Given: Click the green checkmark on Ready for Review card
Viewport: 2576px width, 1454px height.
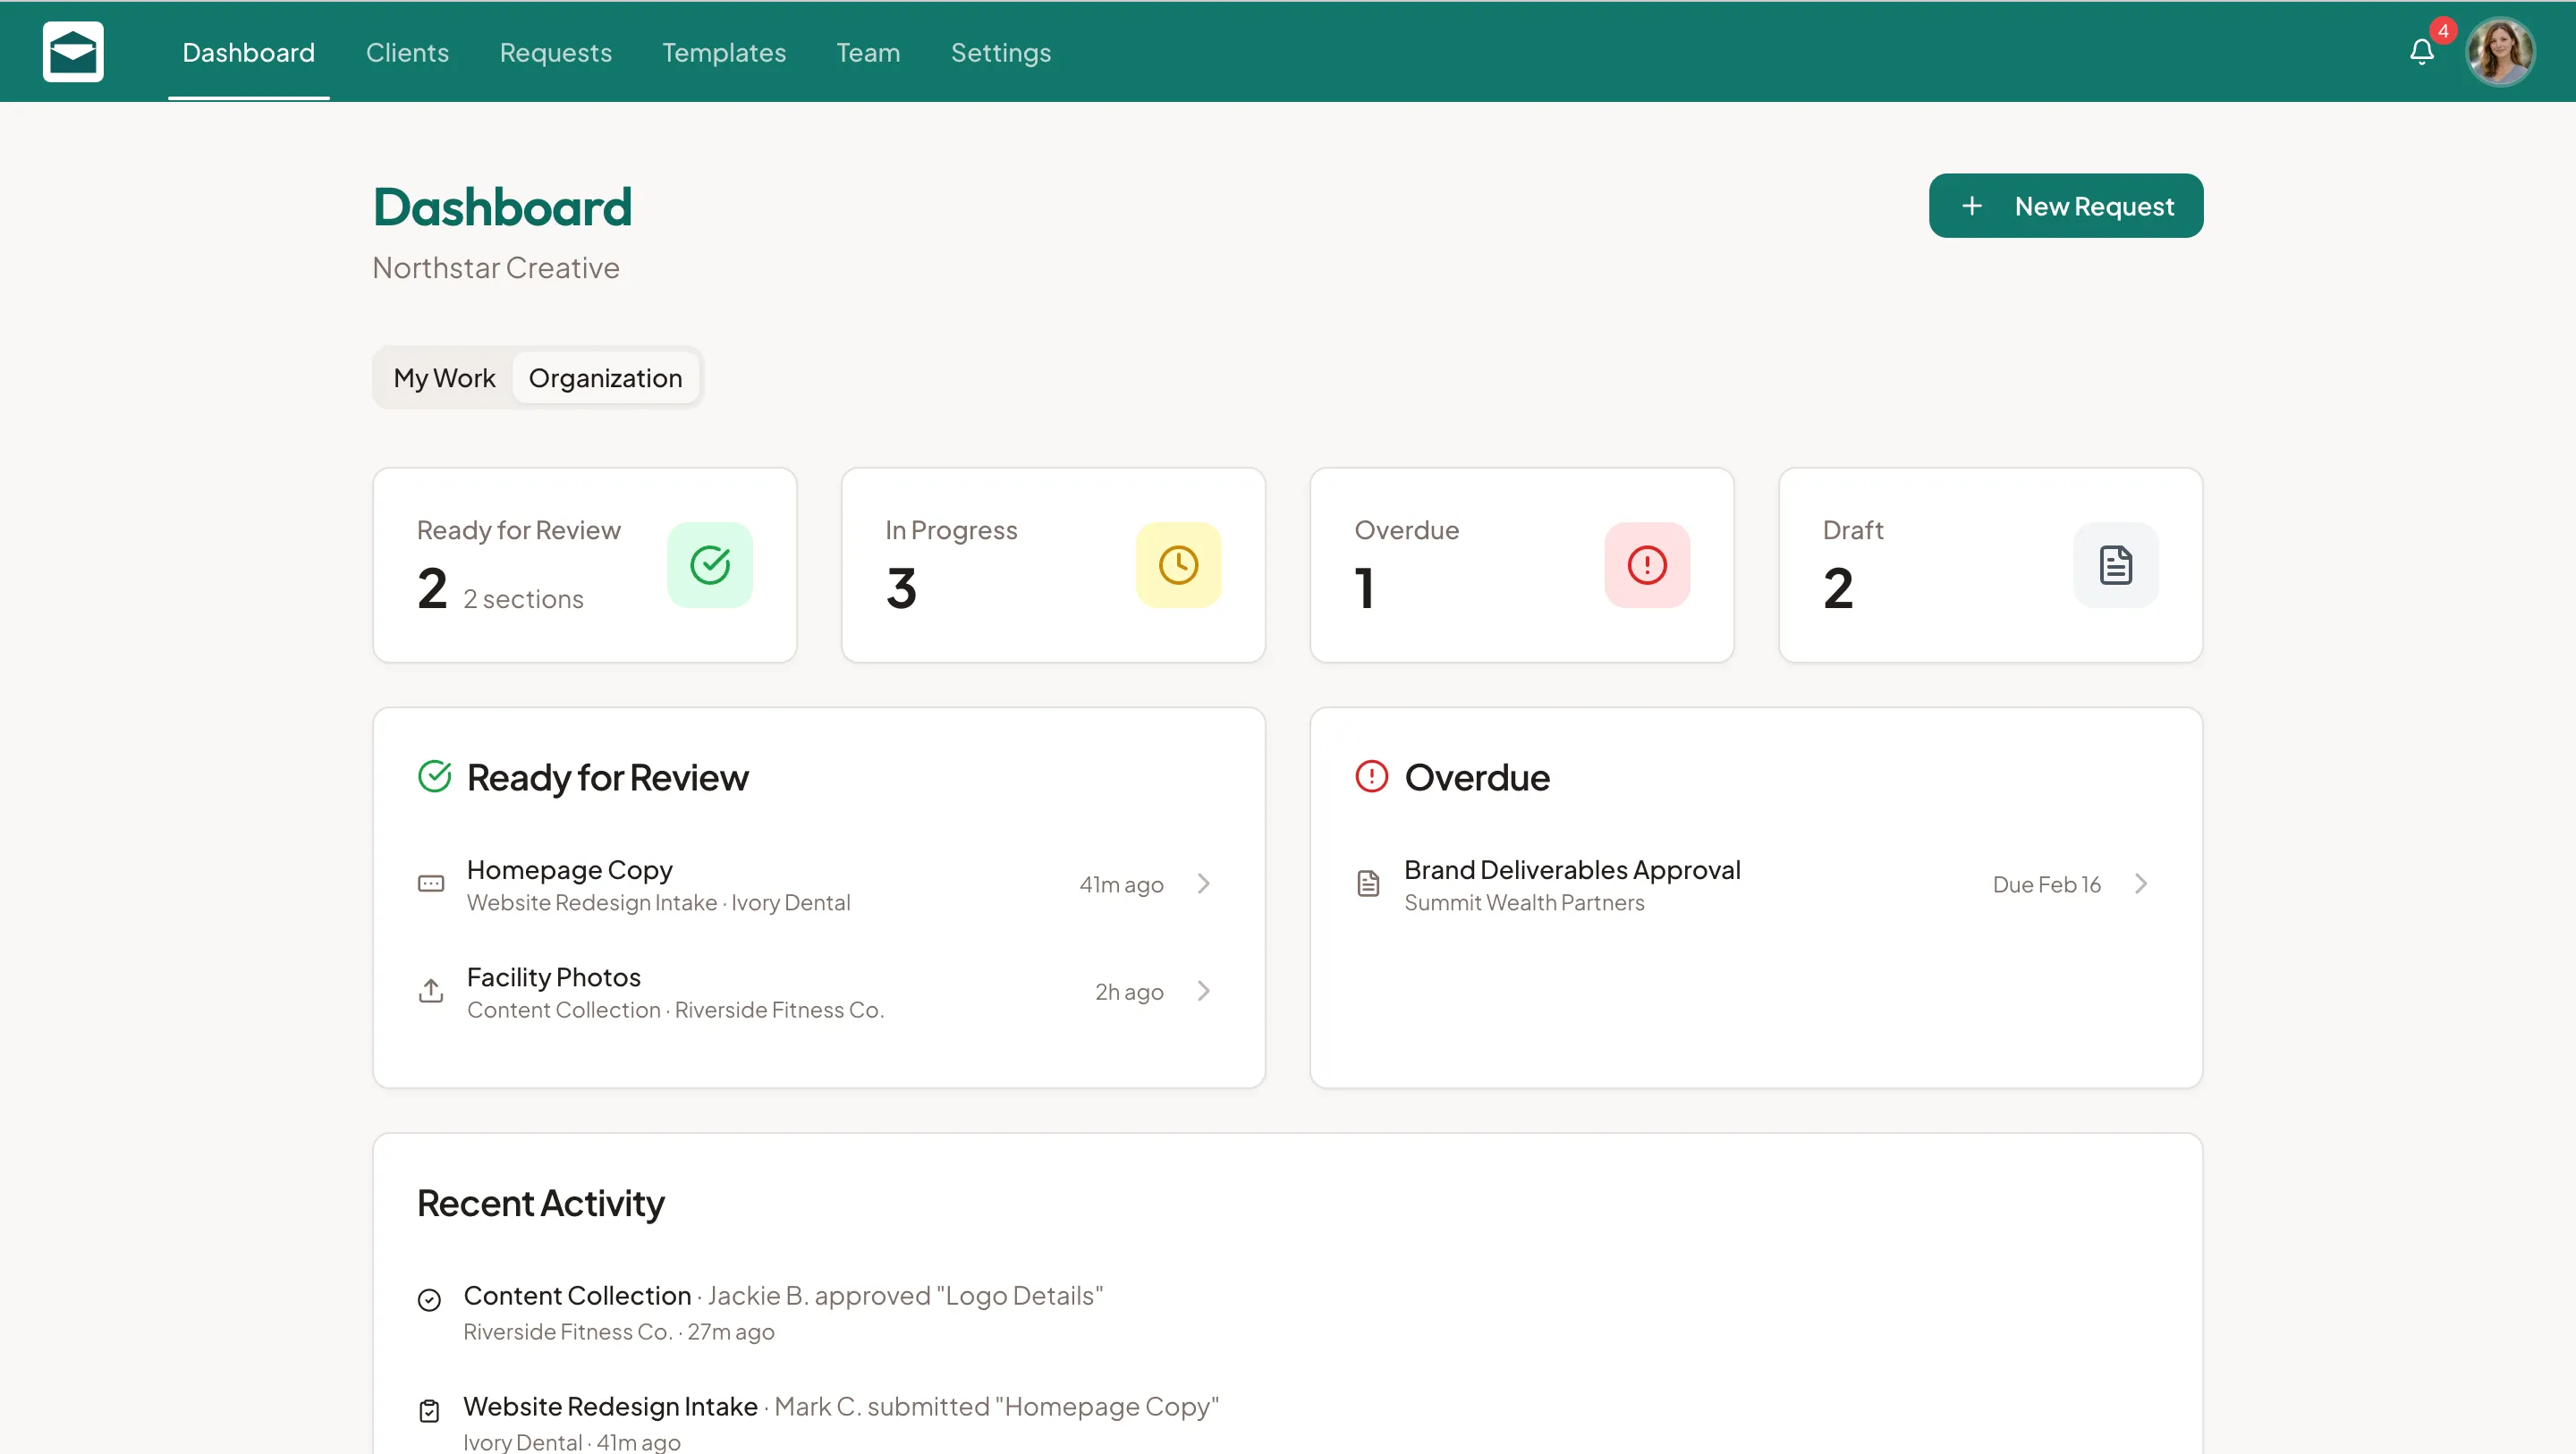Looking at the screenshot, I should click(x=709, y=564).
